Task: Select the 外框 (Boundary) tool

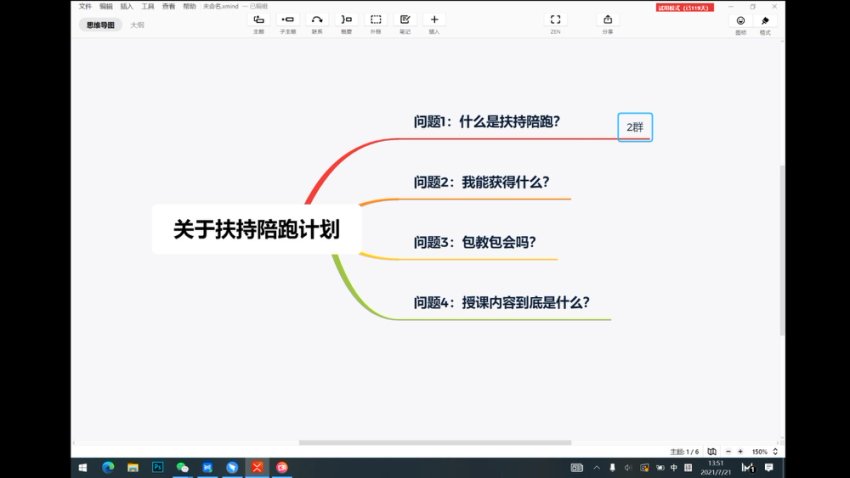Action: point(376,20)
